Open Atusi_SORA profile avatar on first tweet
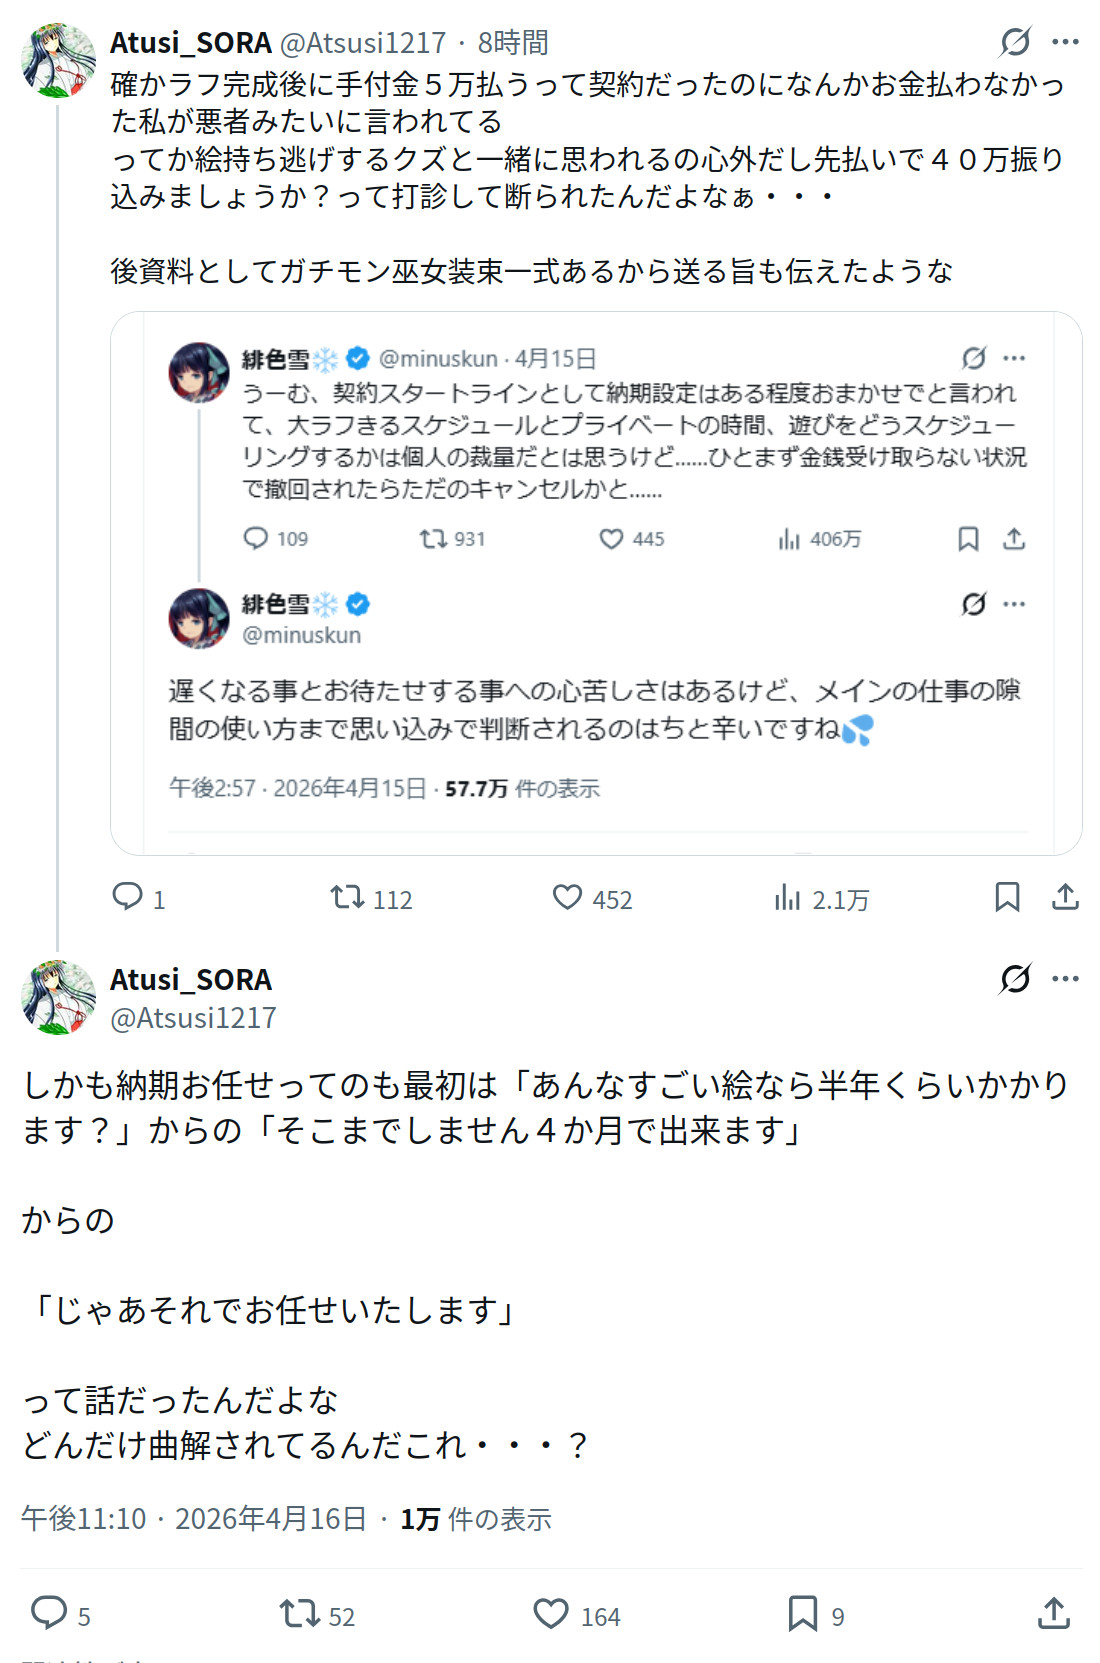 point(58,60)
